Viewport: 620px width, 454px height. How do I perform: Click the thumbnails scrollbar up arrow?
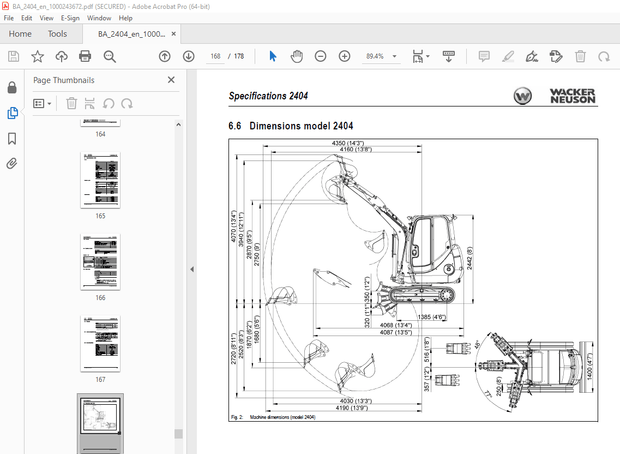click(178, 125)
